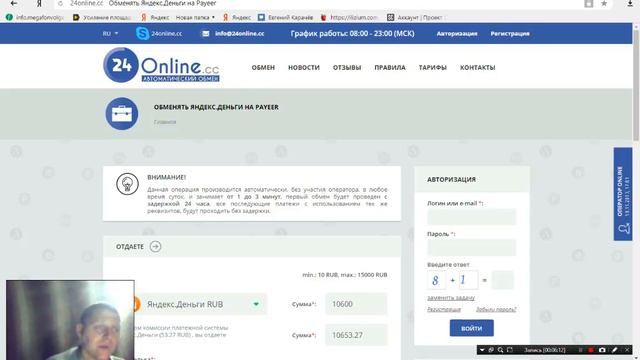Open the ОТЗЫВЫ menu item
Viewport: 640px width, 360px height.
(x=347, y=67)
